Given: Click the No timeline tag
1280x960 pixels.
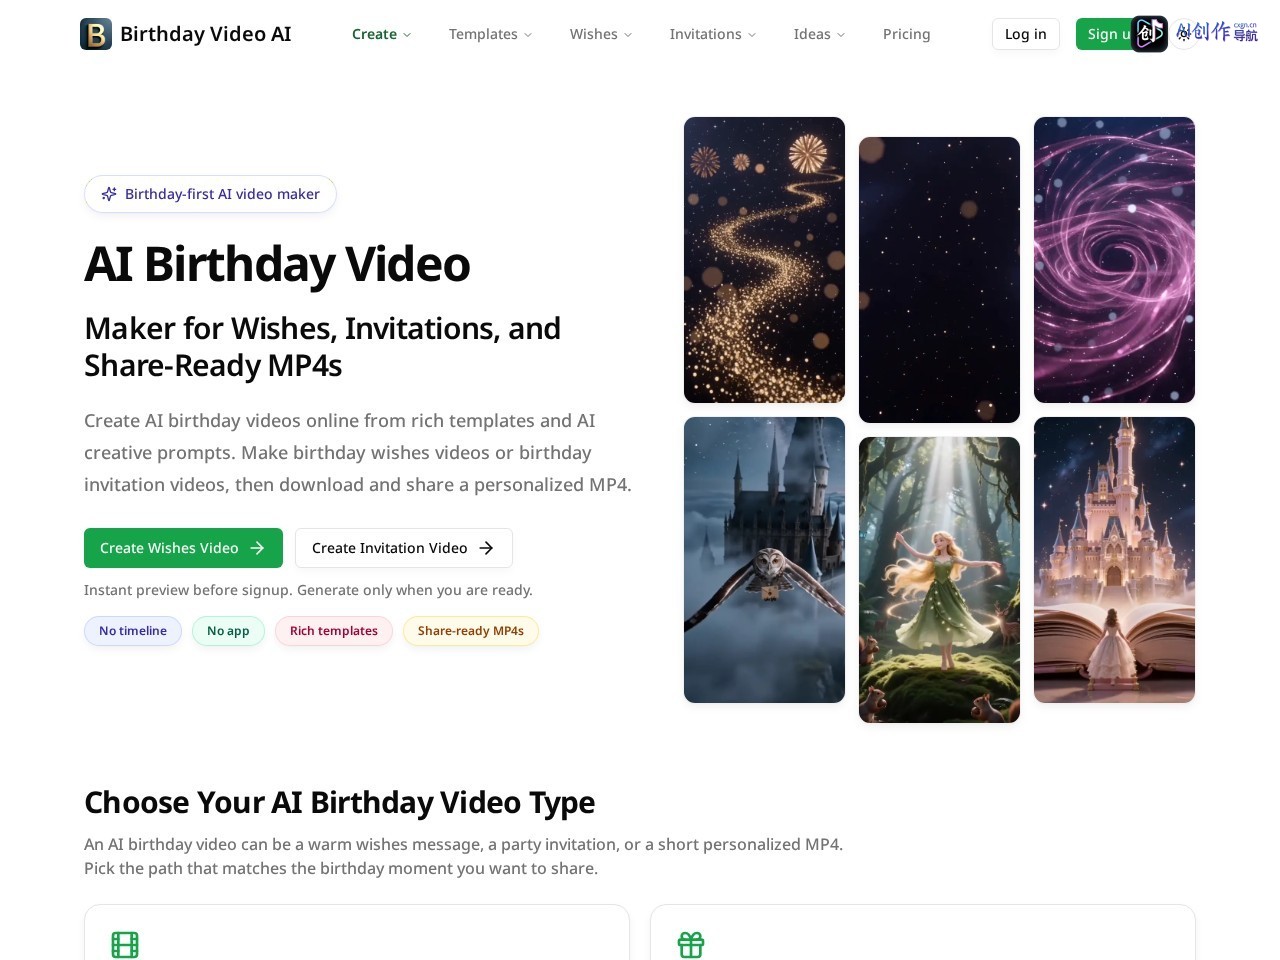Looking at the screenshot, I should pyautogui.click(x=133, y=631).
